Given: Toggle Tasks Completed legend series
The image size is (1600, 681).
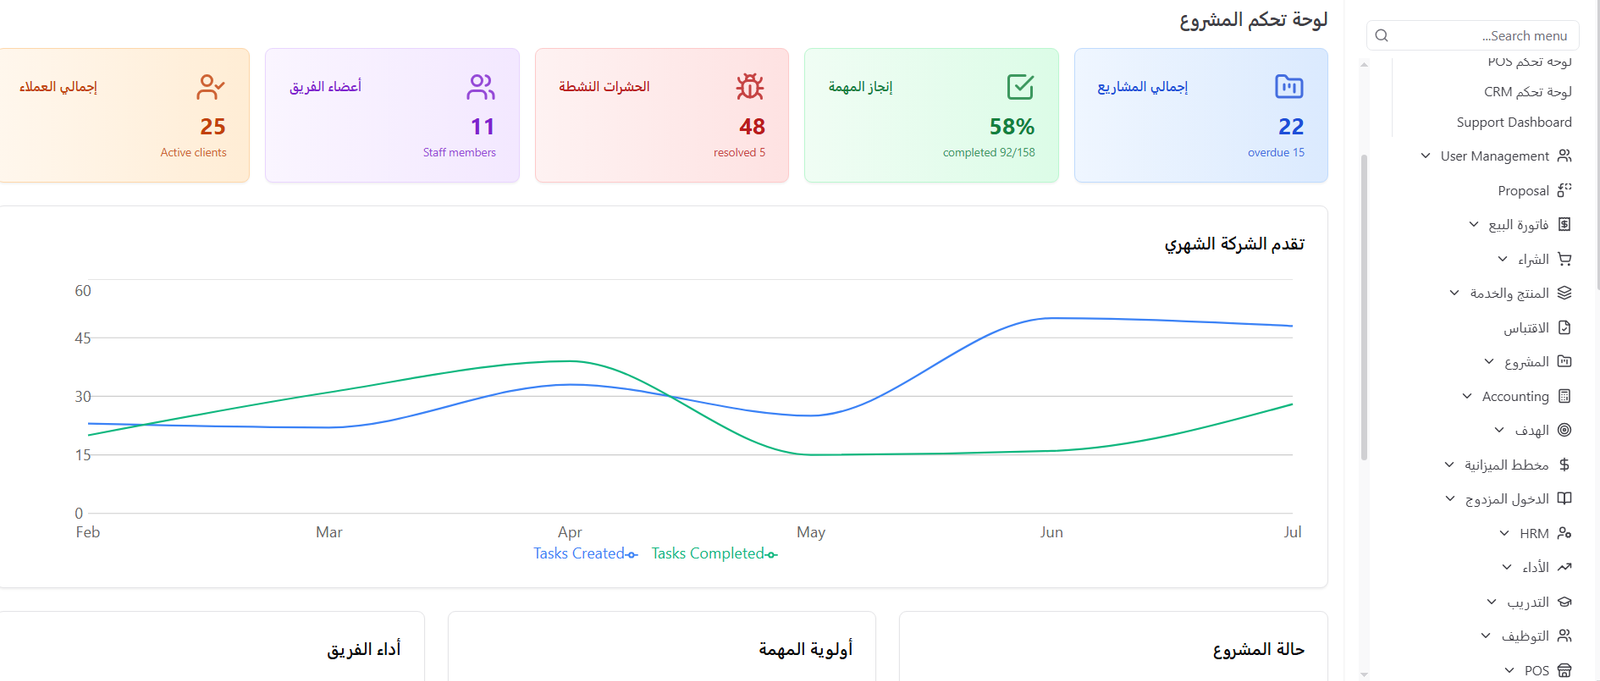Looking at the screenshot, I should 714,553.
